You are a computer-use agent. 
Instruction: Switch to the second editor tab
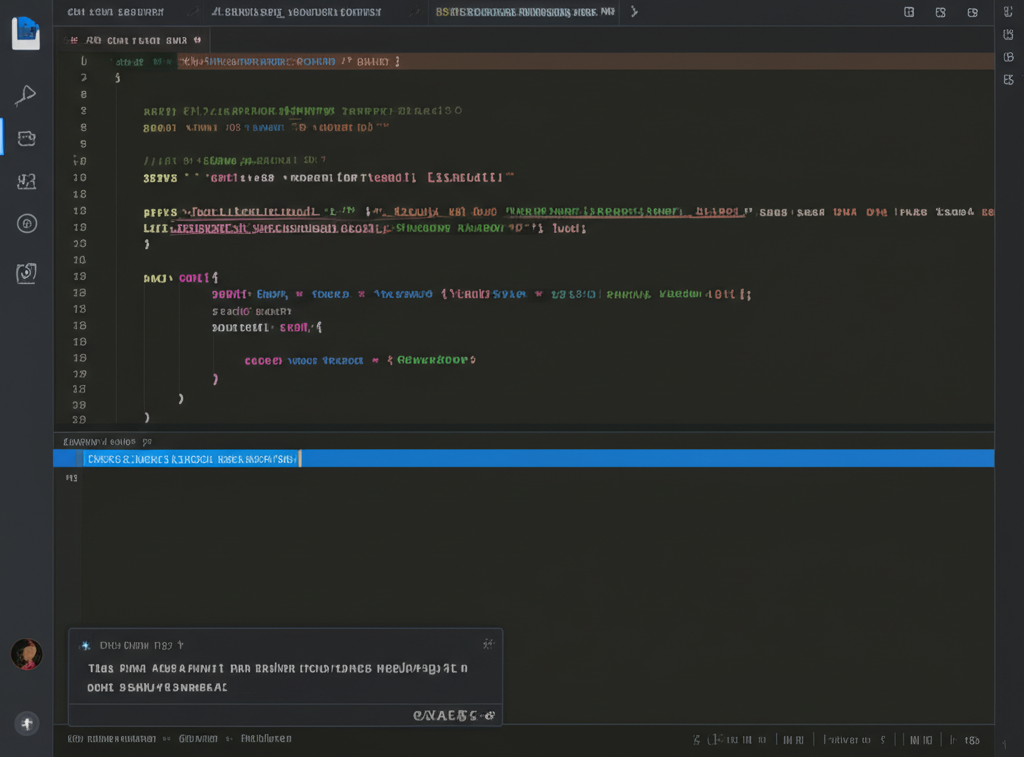[x=297, y=12]
